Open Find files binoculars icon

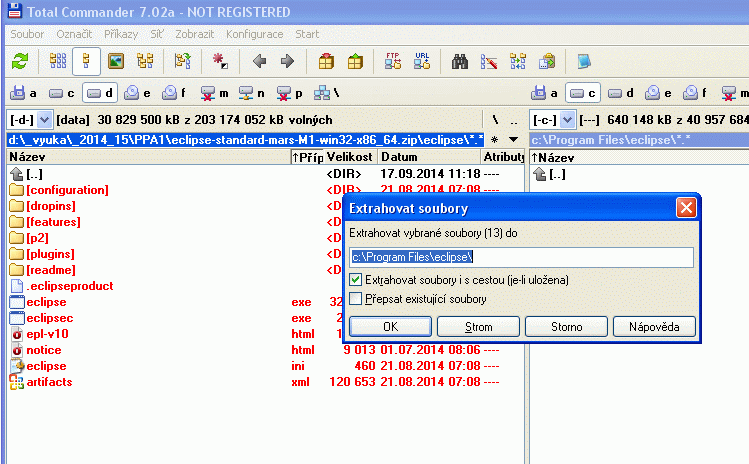coord(460,61)
